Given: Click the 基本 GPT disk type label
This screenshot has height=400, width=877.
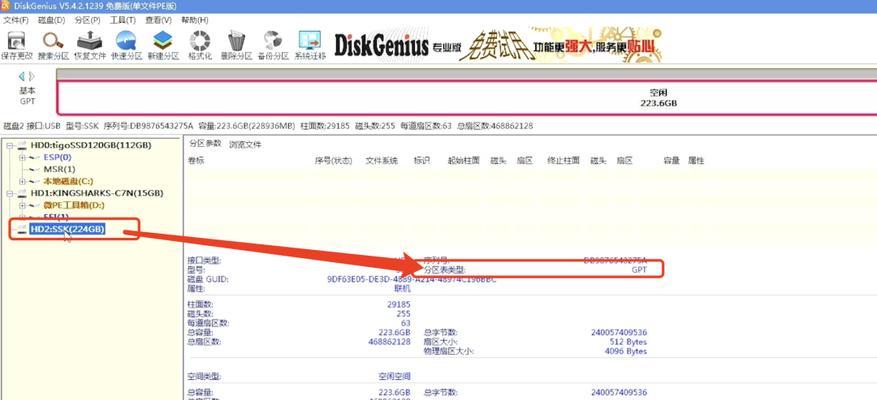Looking at the screenshot, I should pos(27,96).
